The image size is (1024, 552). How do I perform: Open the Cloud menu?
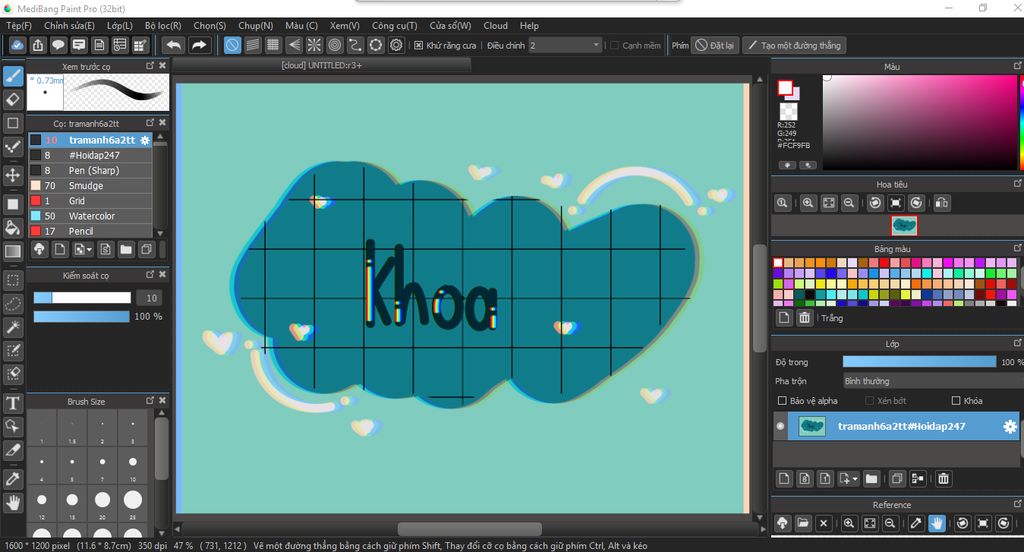click(x=496, y=25)
